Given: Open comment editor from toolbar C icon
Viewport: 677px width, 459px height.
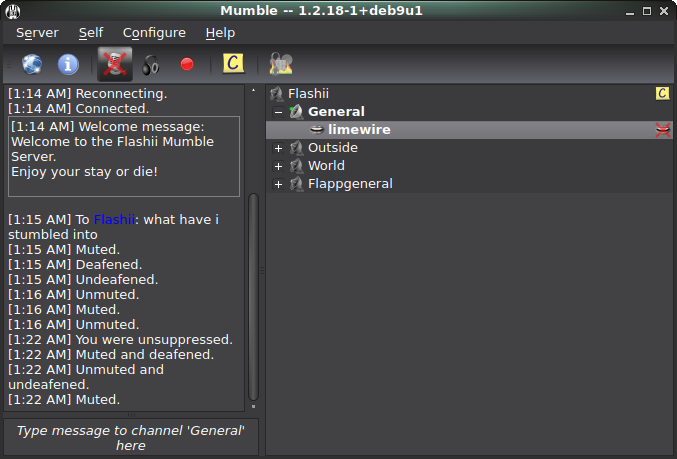Looking at the screenshot, I should tap(233, 63).
